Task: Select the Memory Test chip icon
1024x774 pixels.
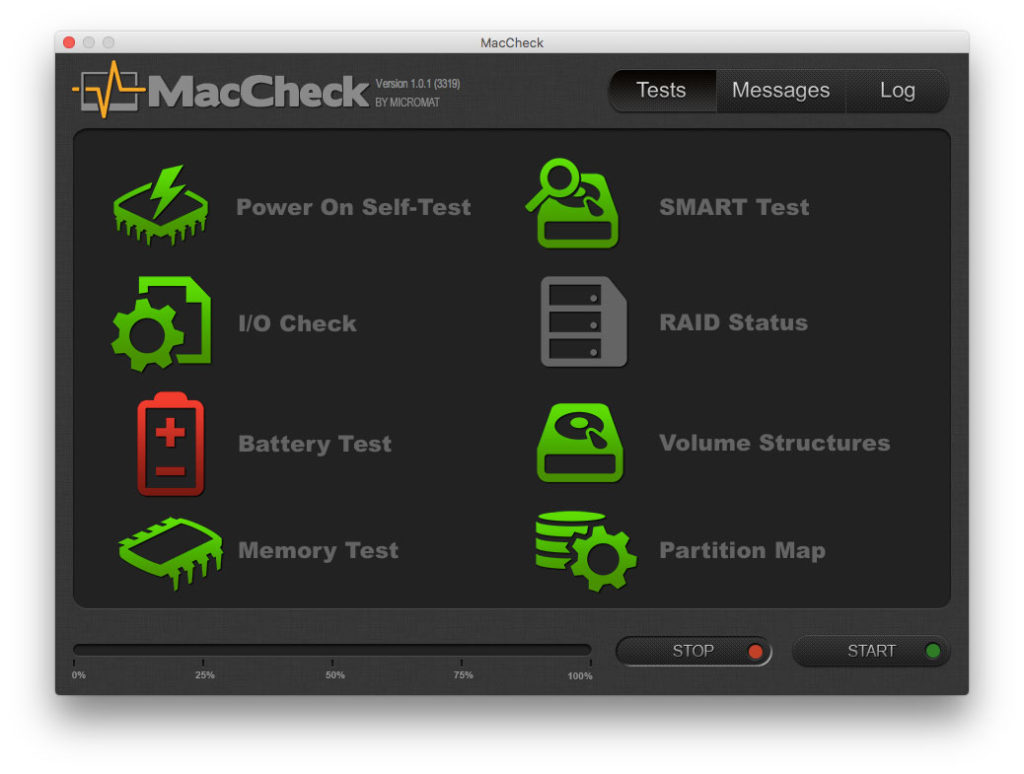Action: click(170, 553)
